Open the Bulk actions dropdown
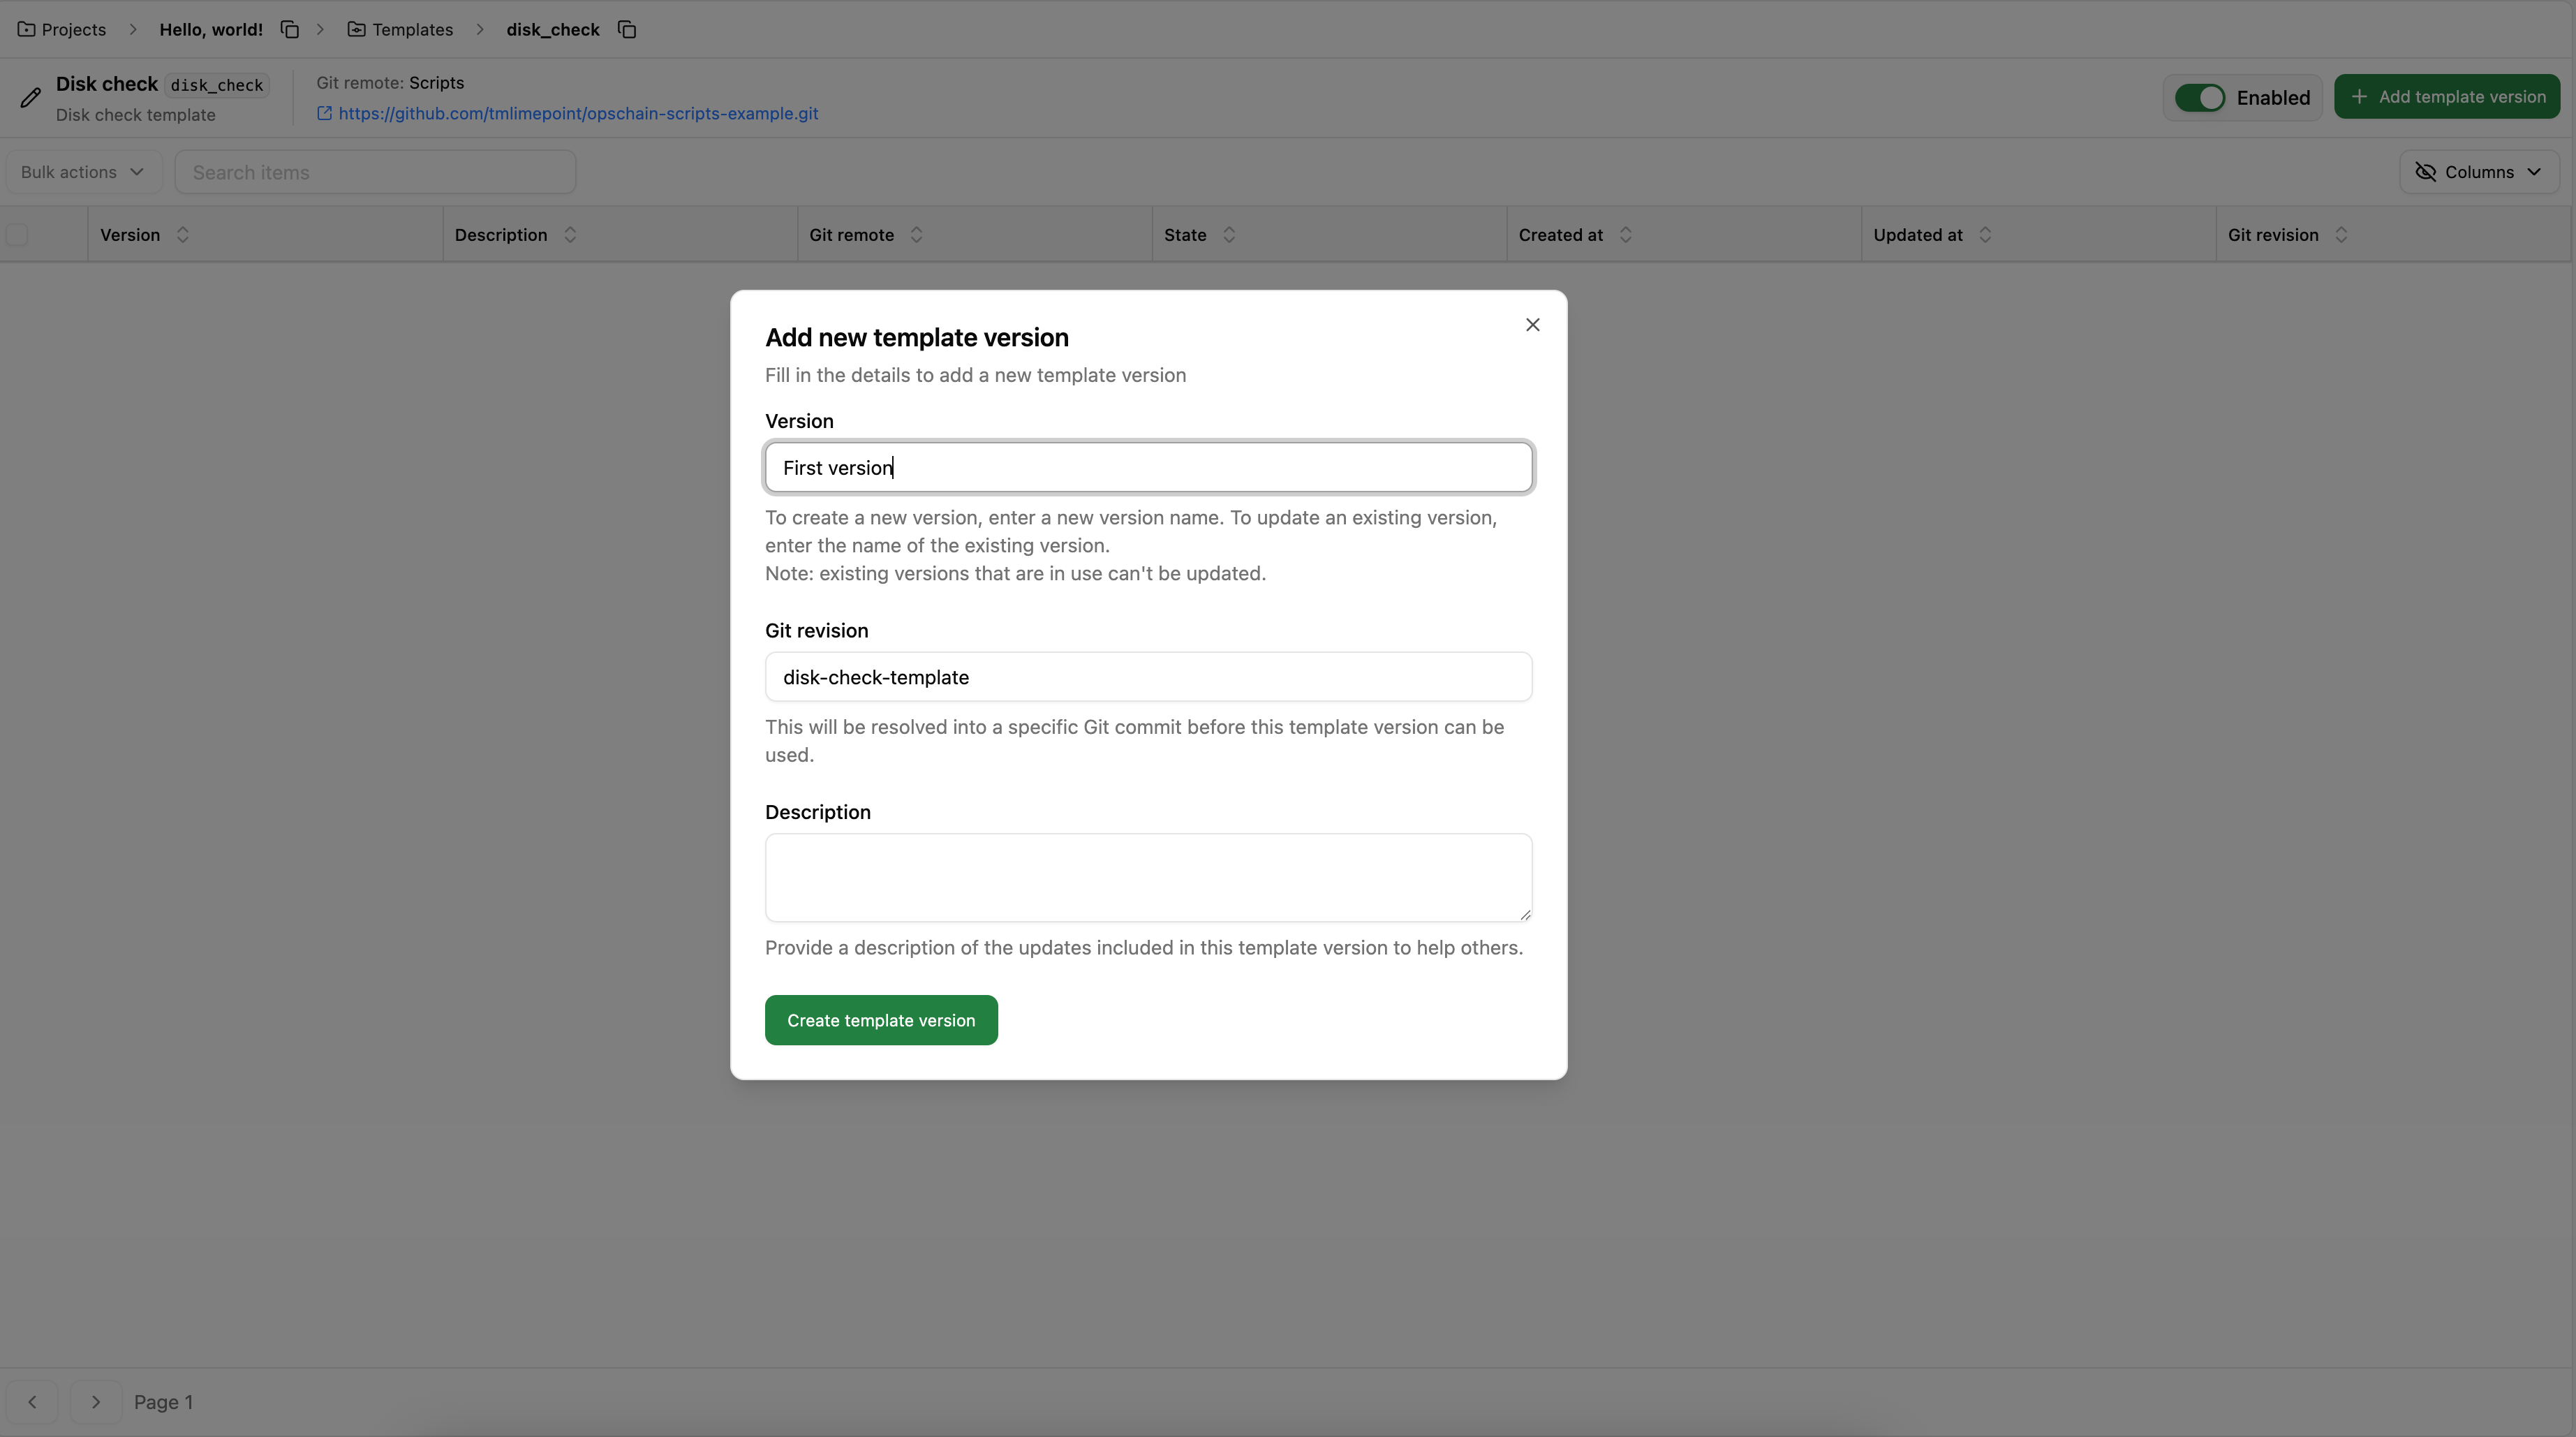Image resolution: width=2576 pixels, height=1437 pixels. 82,171
